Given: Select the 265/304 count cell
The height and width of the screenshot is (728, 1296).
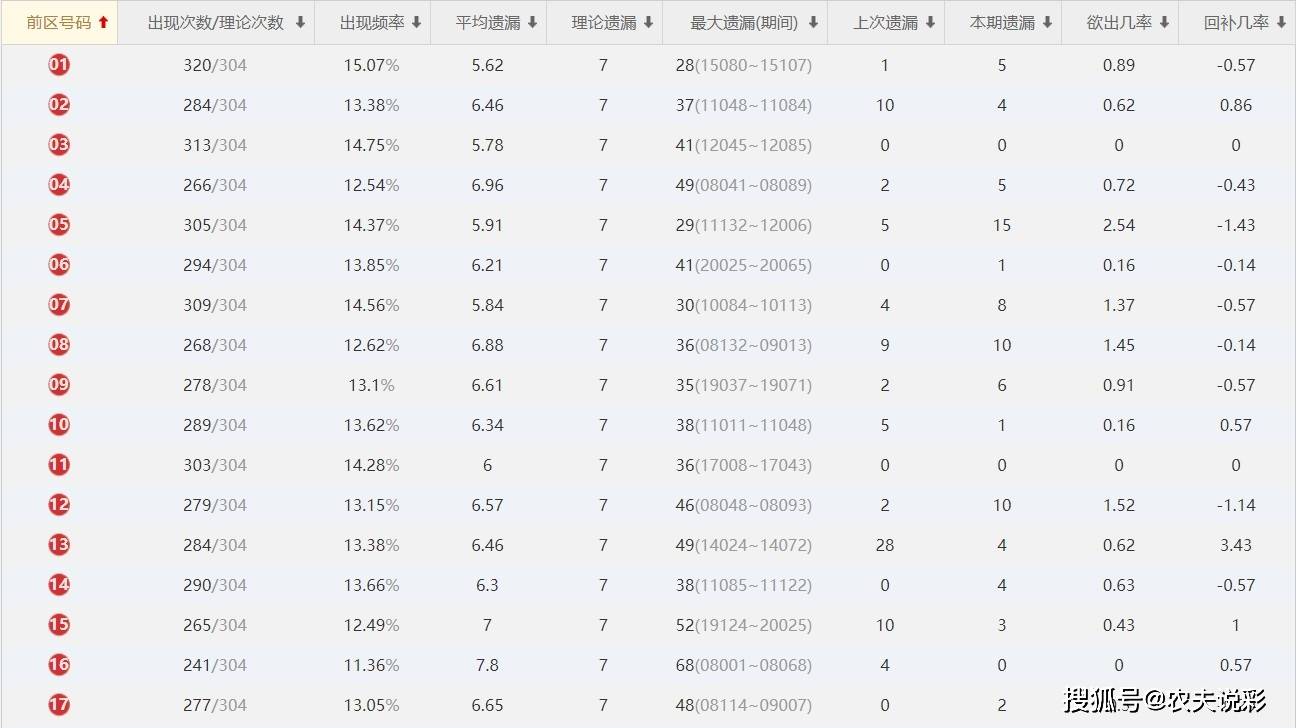Looking at the screenshot, I should click(x=215, y=625).
